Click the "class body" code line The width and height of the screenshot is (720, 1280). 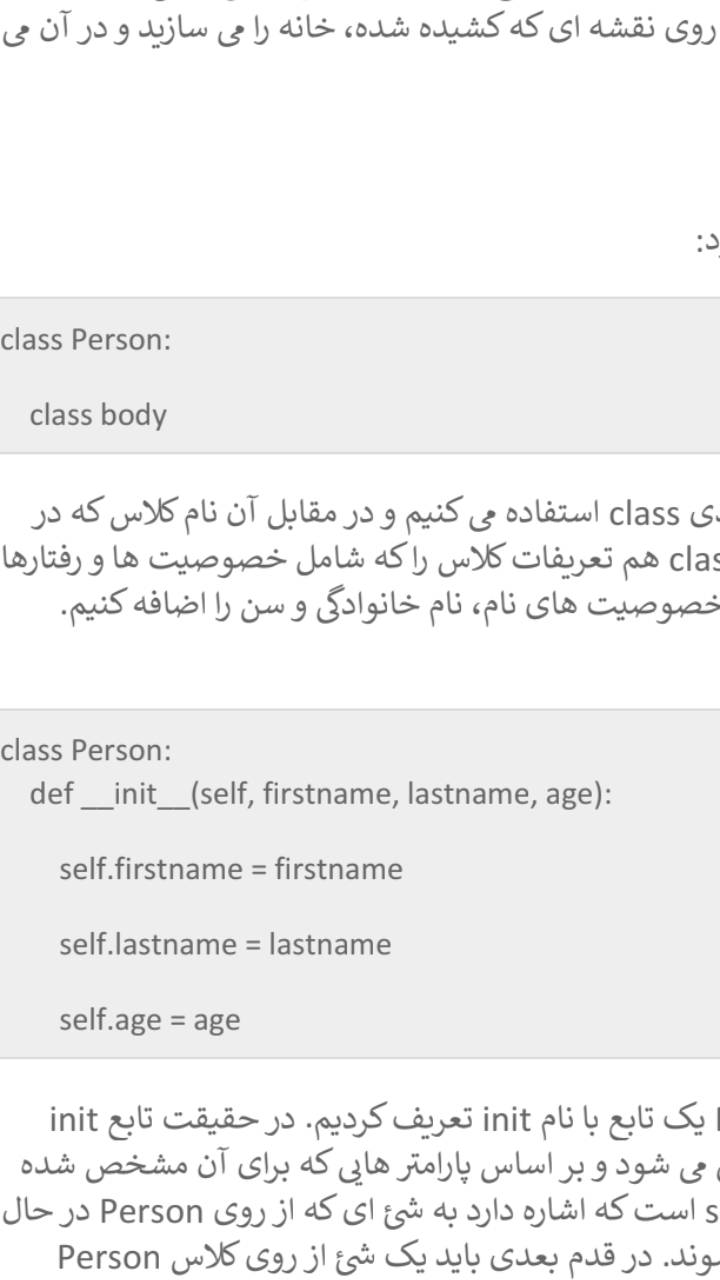click(98, 415)
